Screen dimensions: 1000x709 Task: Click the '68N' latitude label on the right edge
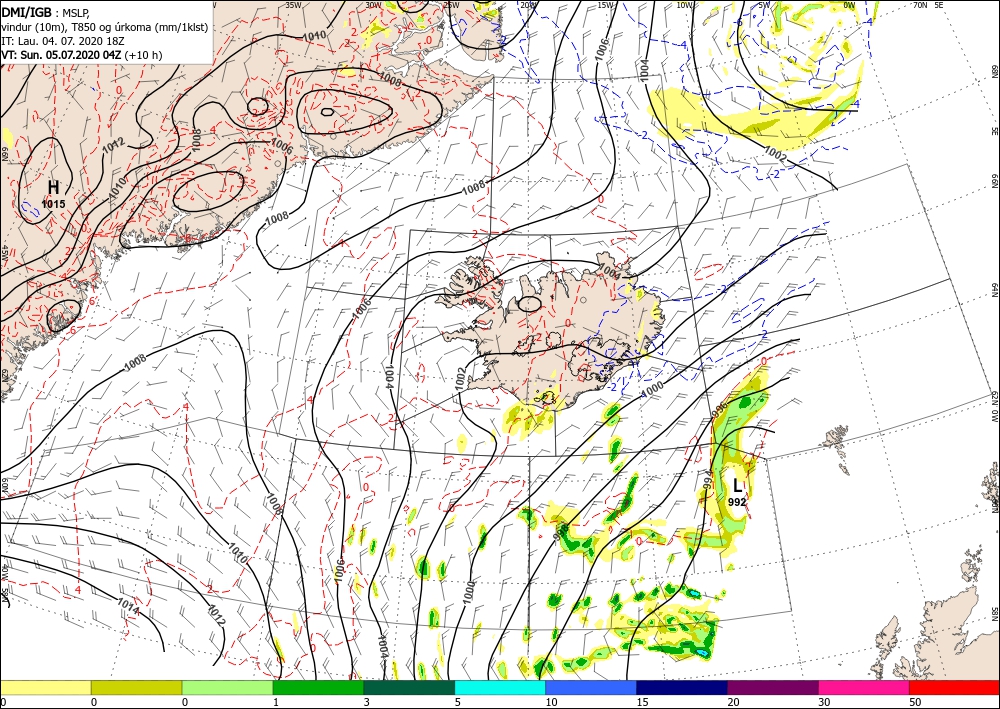[995, 70]
